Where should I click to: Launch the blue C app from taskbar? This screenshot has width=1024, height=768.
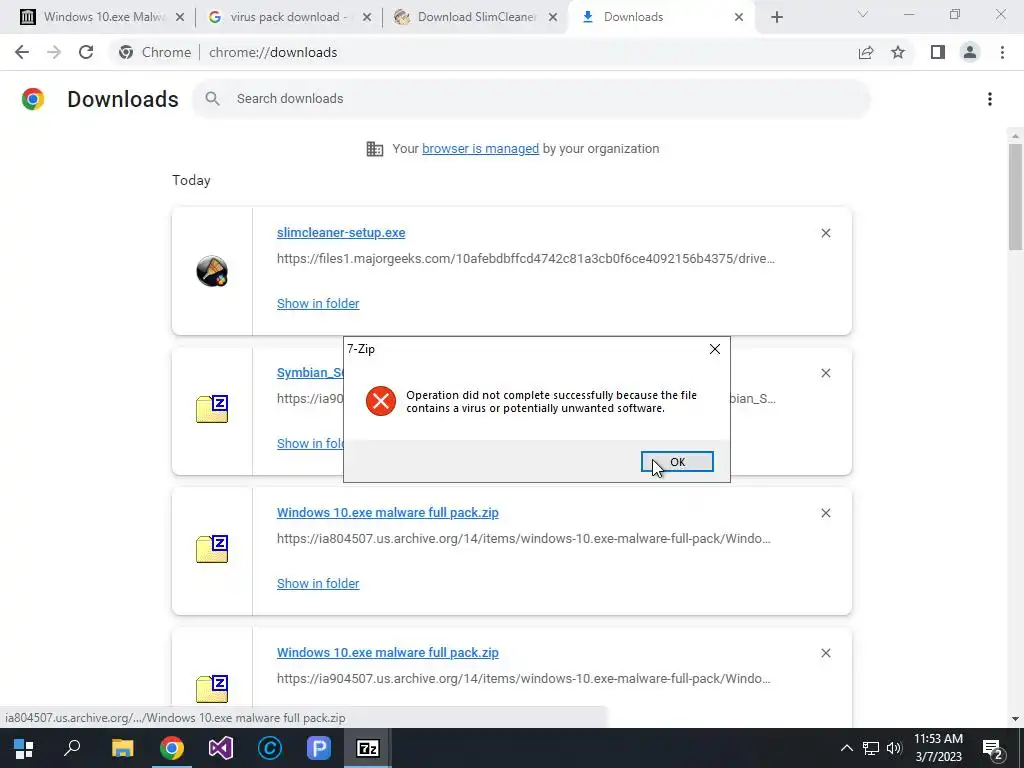click(x=270, y=748)
